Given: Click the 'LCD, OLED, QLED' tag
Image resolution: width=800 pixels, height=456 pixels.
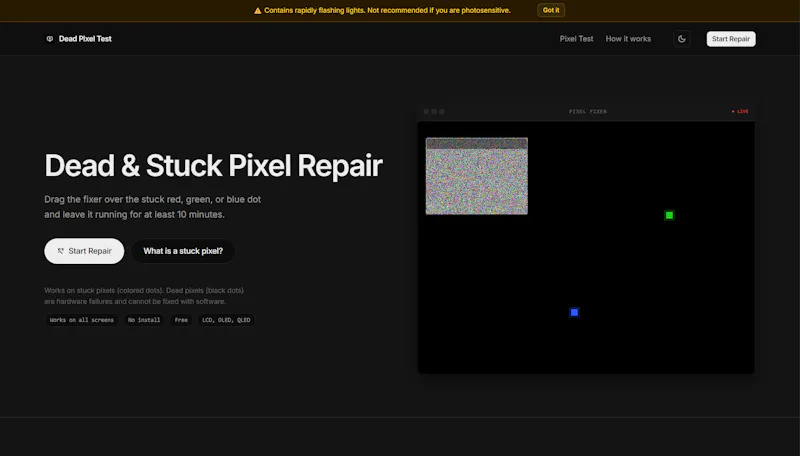Looking at the screenshot, I should coord(226,320).
